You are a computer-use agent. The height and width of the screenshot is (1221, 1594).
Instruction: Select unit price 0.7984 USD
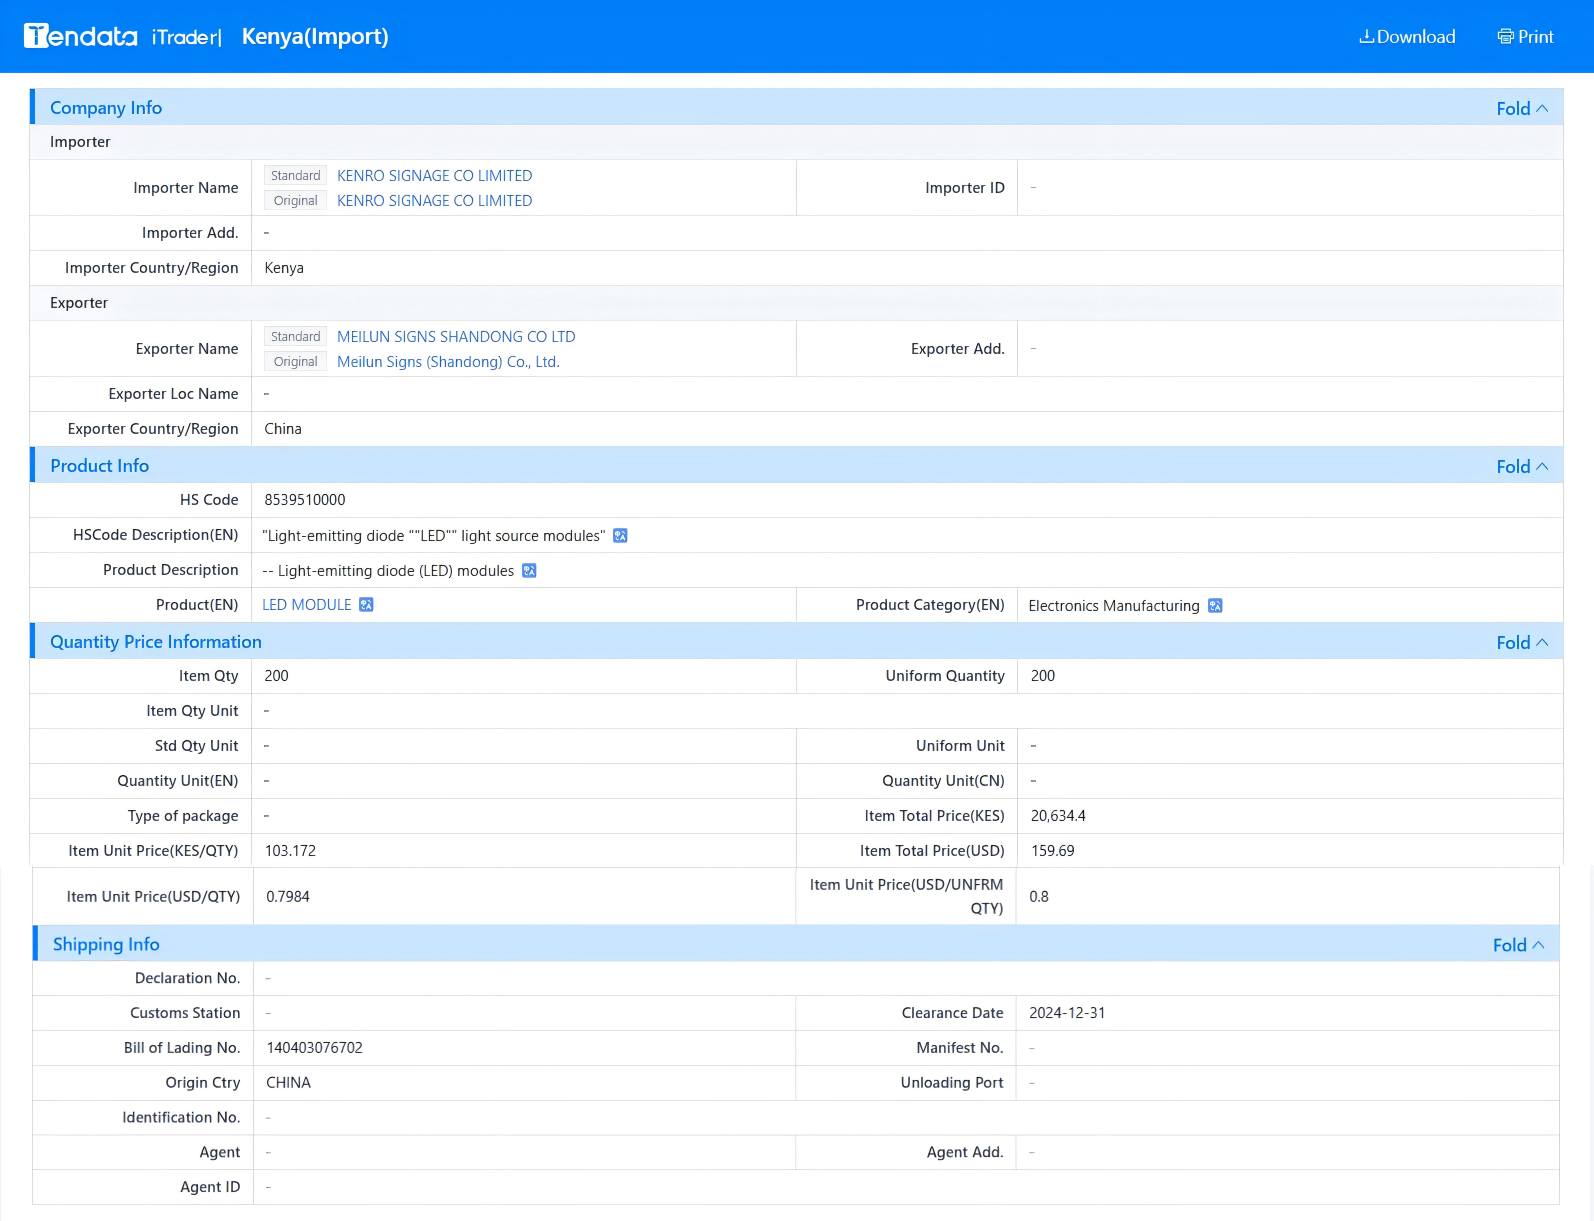(288, 897)
